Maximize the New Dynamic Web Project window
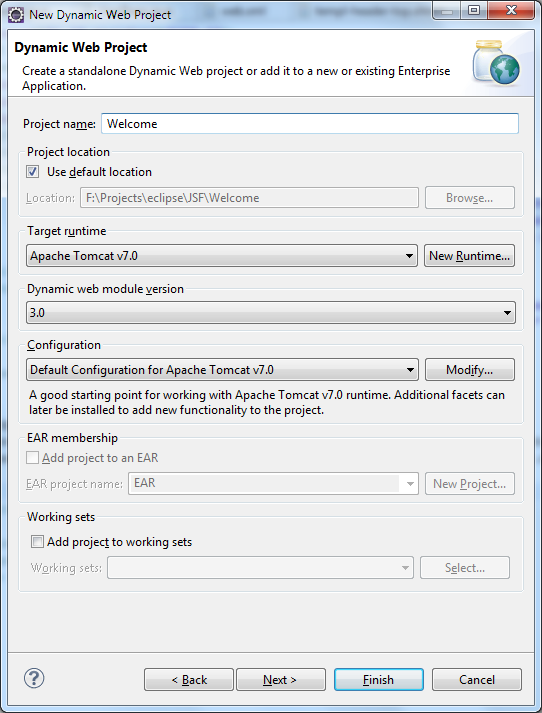The image size is (542, 713). point(474,10)
